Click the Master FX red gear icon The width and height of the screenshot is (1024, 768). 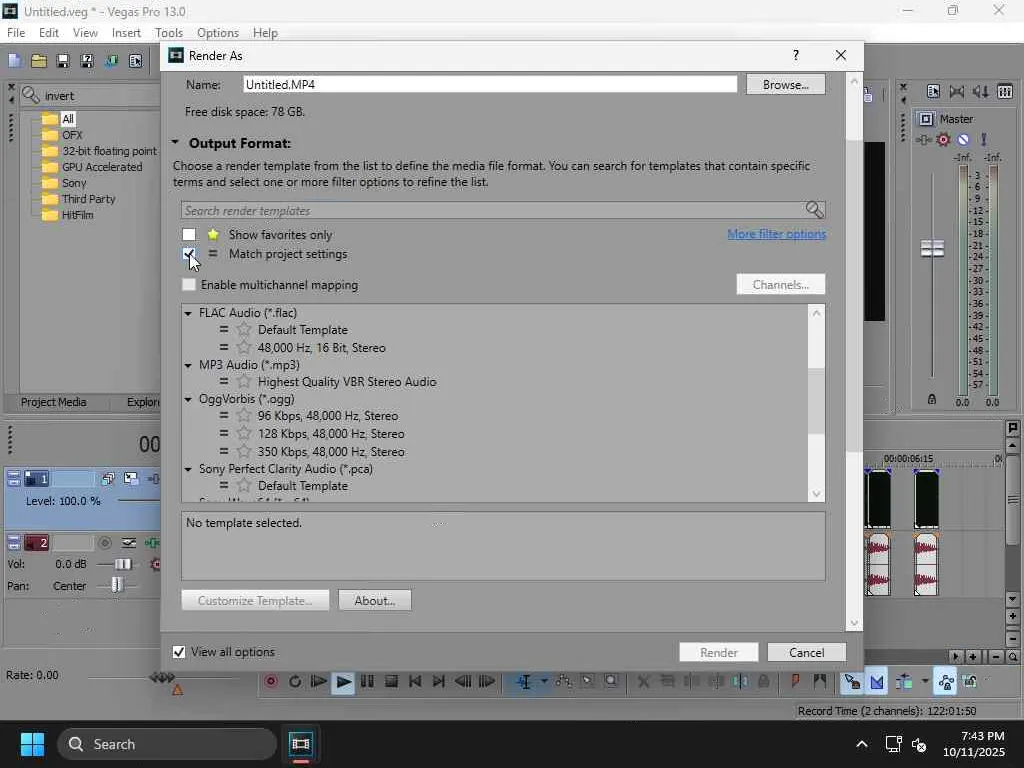tap(943, 139)
